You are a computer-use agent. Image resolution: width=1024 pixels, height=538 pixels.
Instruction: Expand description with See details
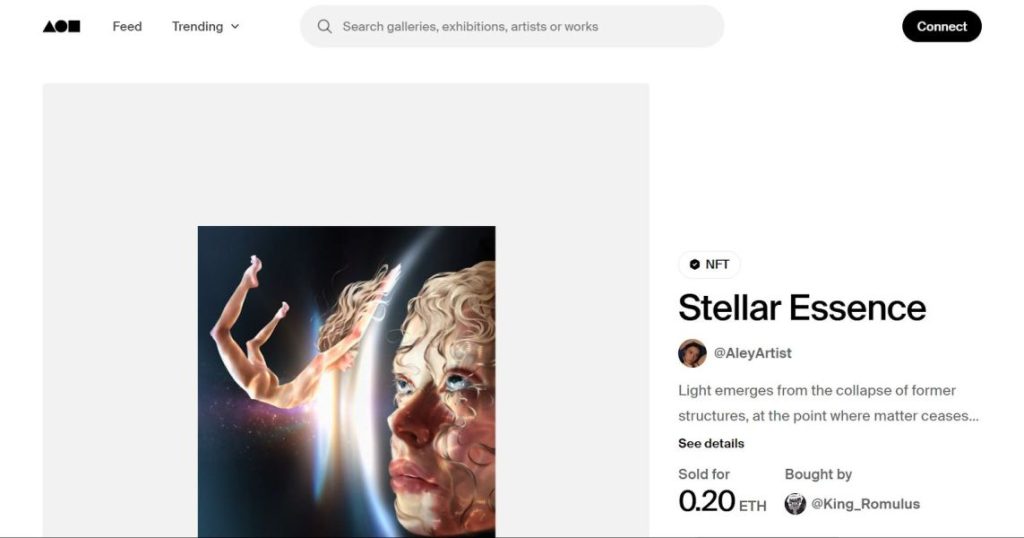pos(711,443)
